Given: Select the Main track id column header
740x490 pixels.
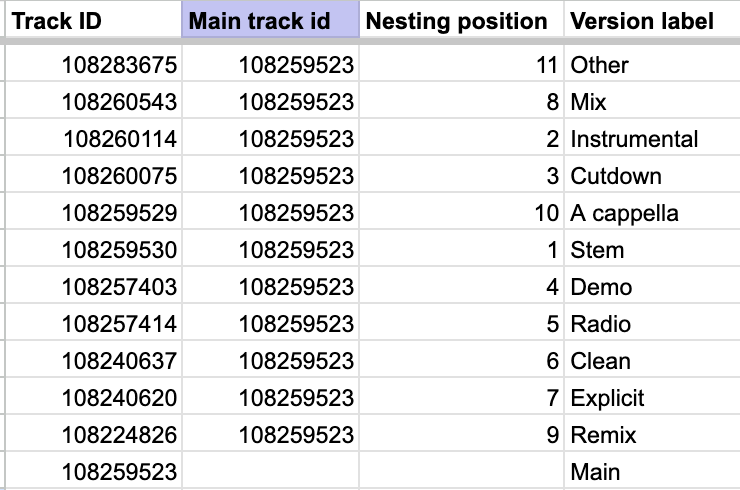Looking at the screenshot, I should (270, 20).
